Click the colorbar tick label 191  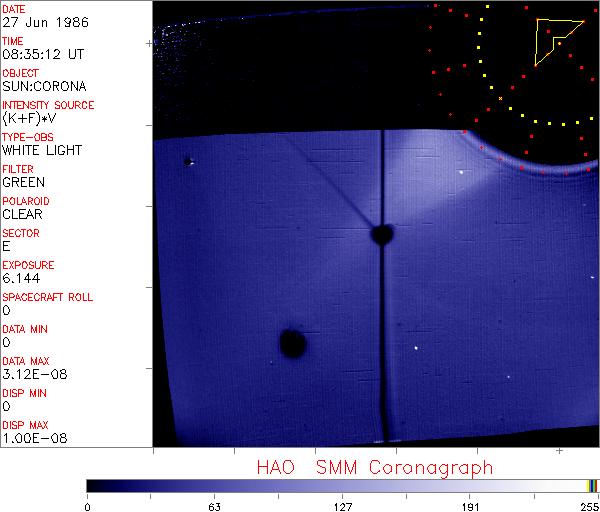[x=470, y=507]
